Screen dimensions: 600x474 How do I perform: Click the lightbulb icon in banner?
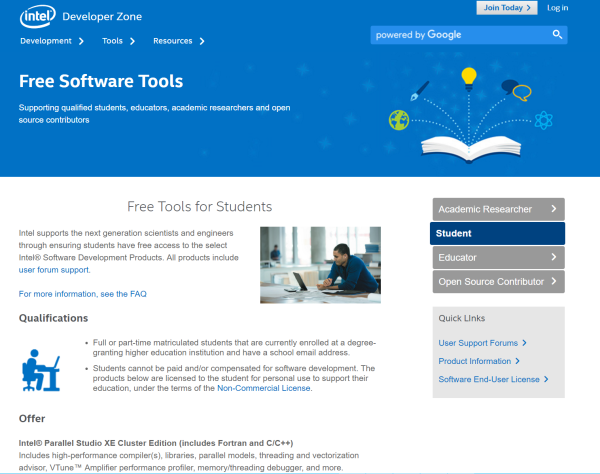tap(468, 76)
